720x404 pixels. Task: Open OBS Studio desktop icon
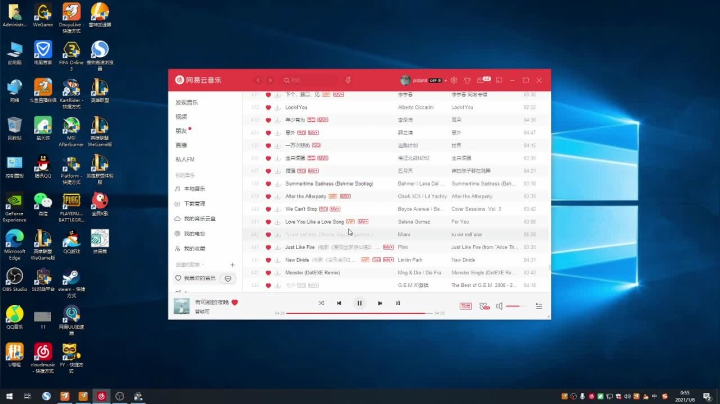(15, 280)
